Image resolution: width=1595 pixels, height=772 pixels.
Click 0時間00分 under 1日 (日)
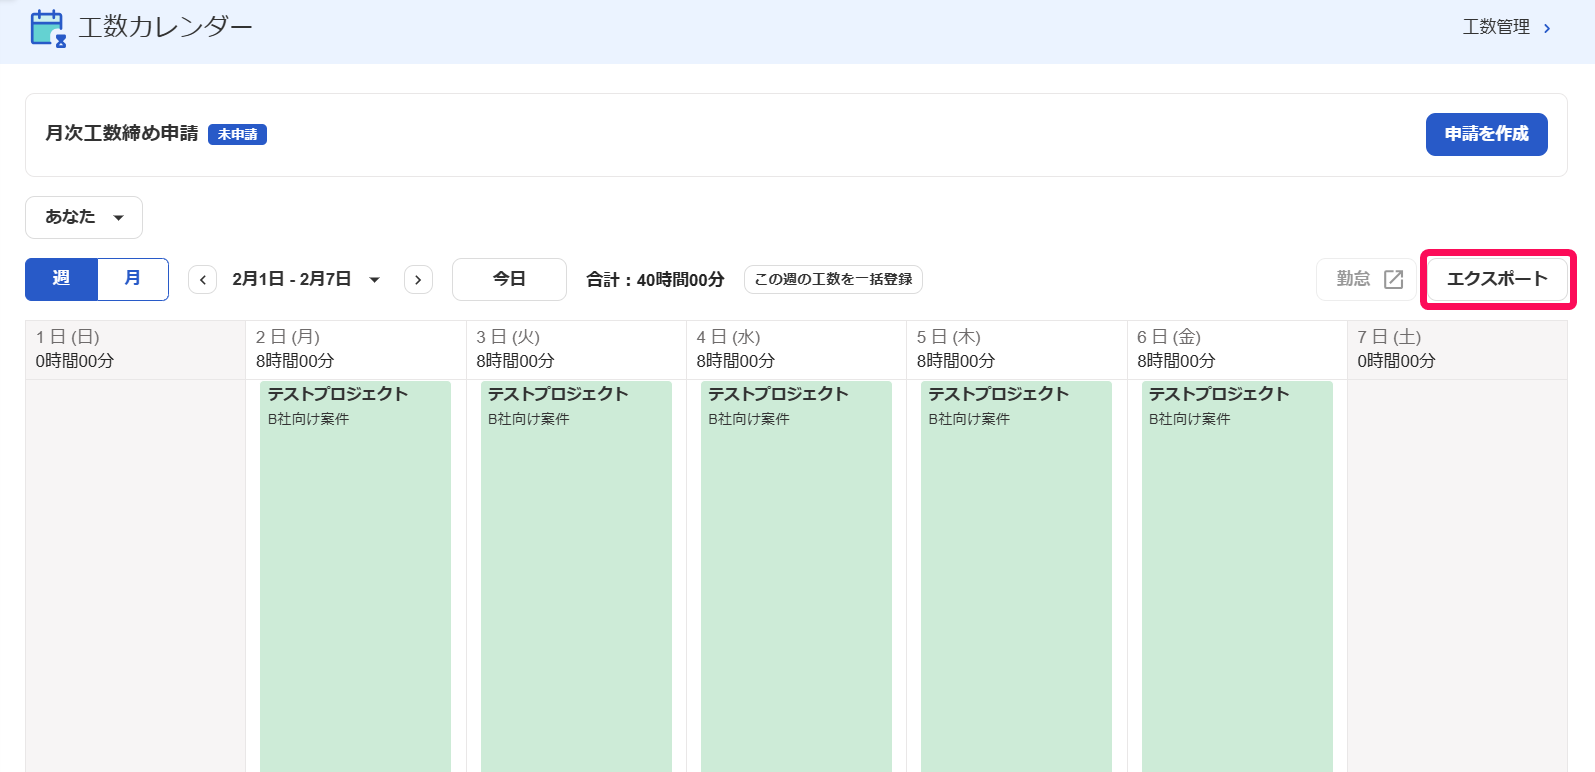[75, 361]
